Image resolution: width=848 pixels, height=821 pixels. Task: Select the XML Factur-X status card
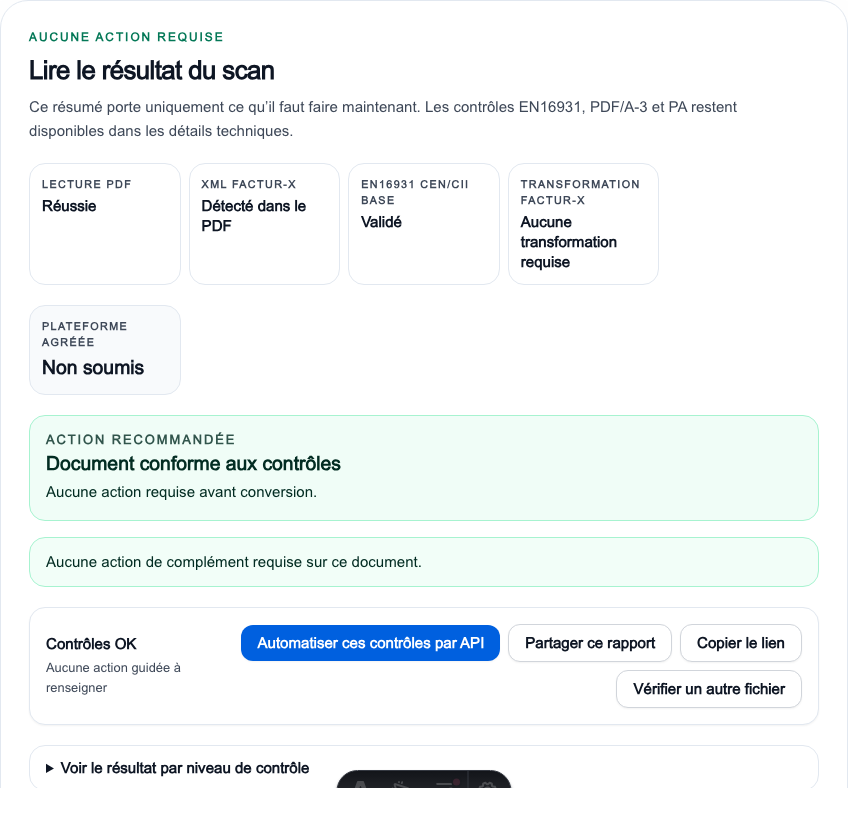coord(264,224)
